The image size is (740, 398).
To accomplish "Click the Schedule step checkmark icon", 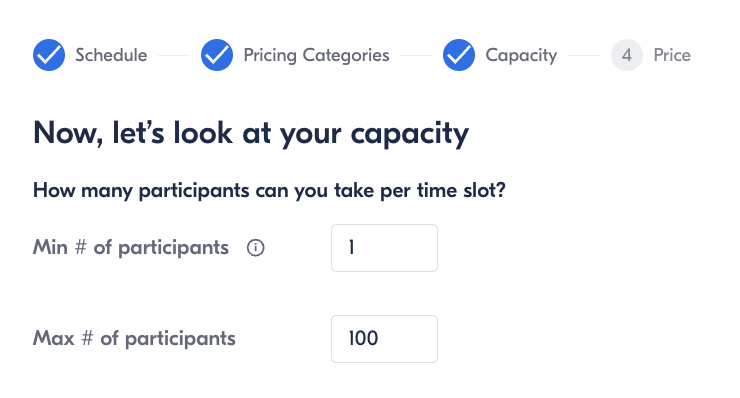I will [49, 55].
